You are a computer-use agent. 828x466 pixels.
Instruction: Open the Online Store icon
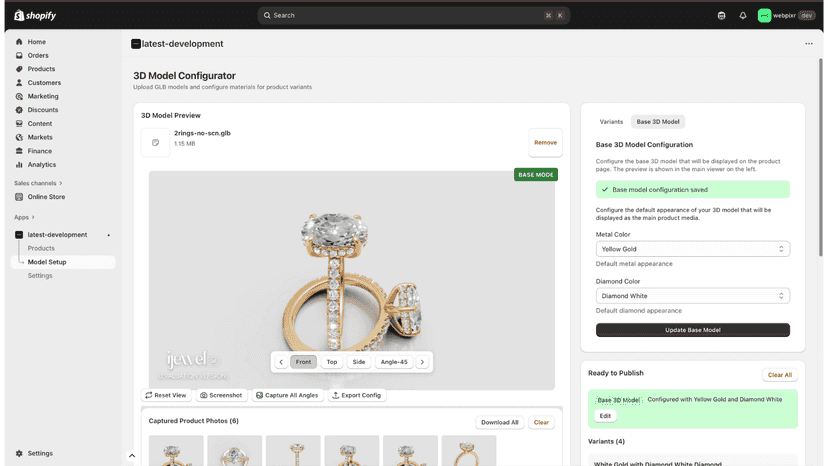[x=19, y=197]
